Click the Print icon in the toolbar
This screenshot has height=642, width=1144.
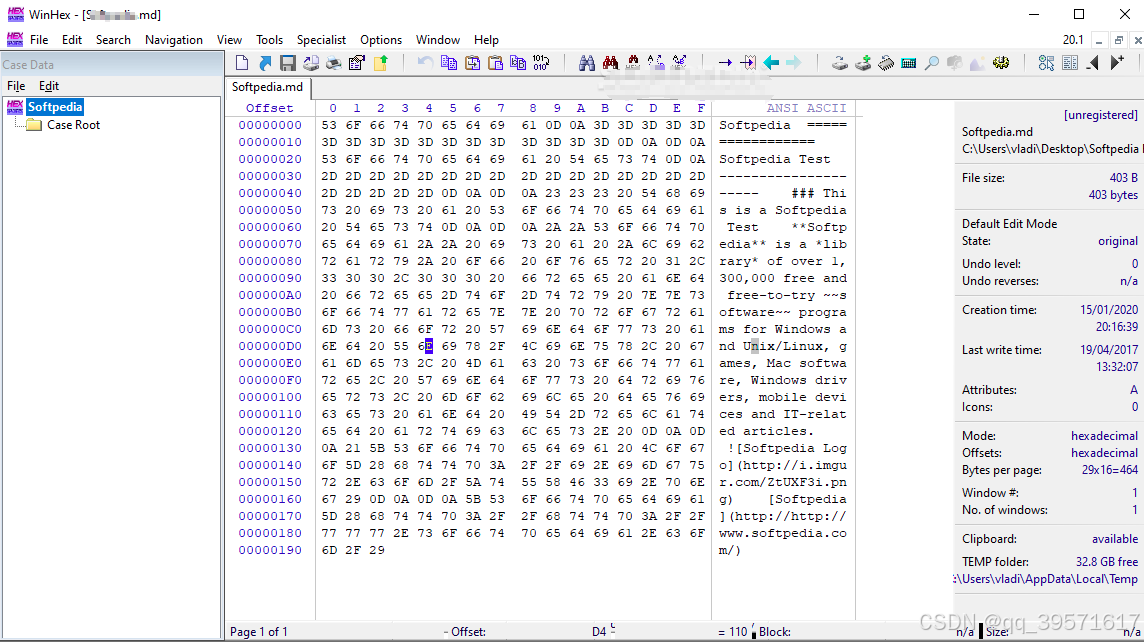pyautogui.click(x=333, y=63)
